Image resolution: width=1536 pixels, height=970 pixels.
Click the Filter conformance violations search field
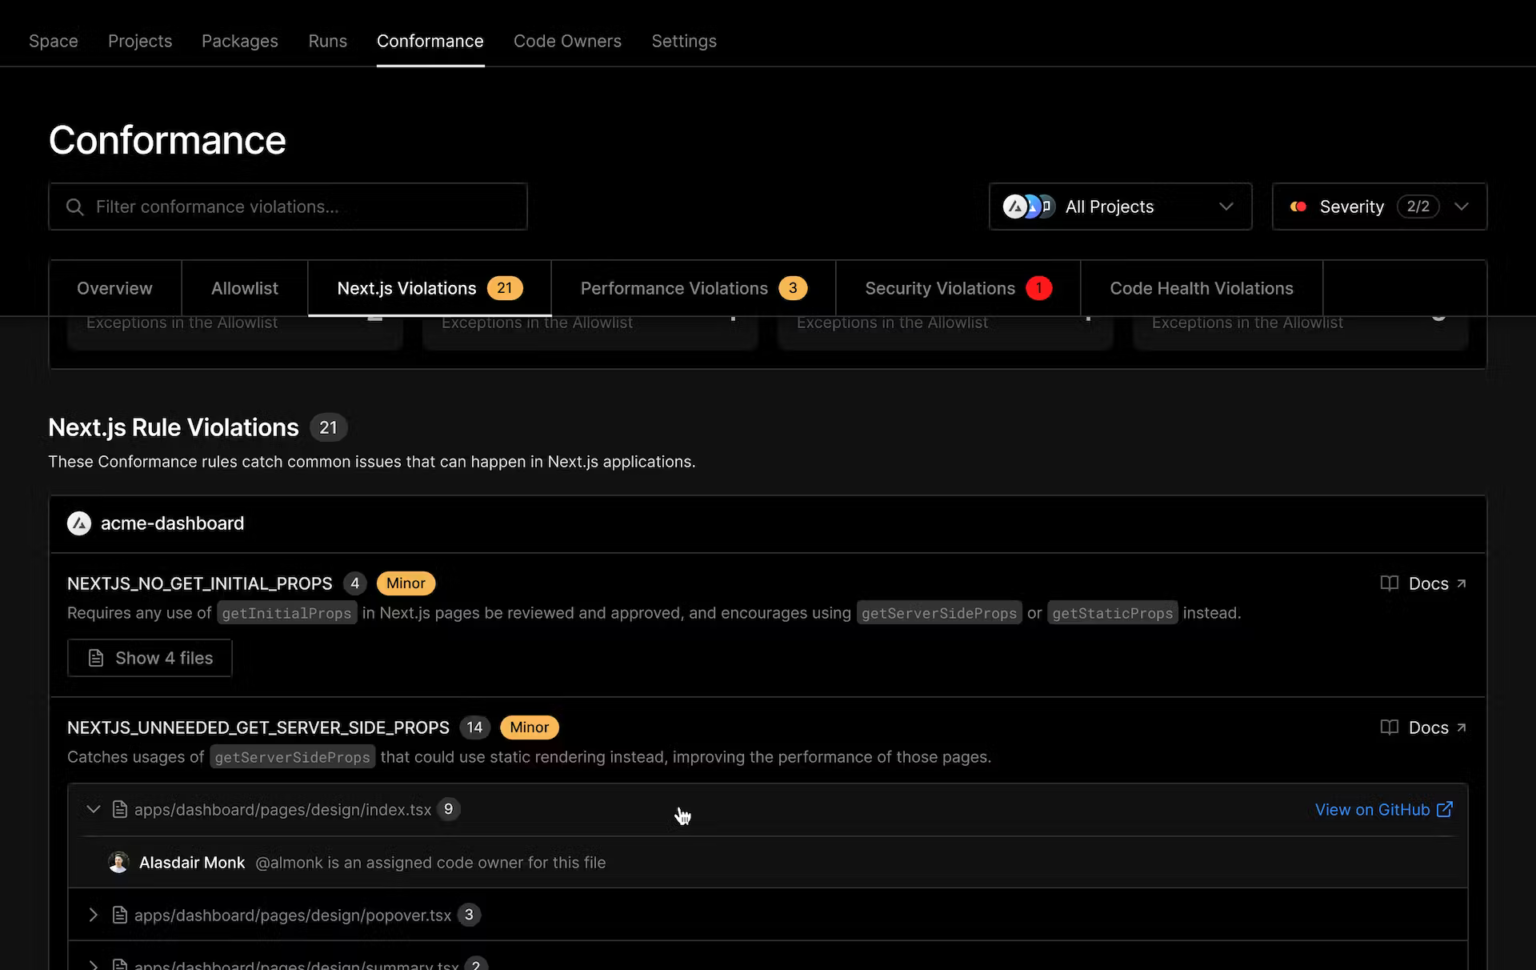pos(300,207)
